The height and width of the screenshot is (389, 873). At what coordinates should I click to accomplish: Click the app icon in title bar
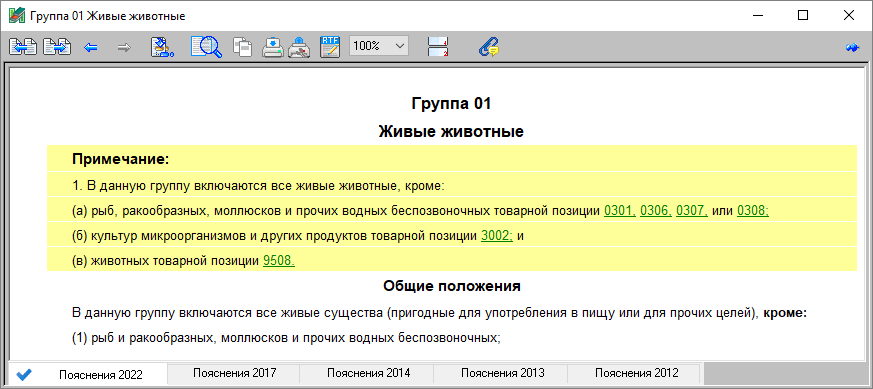click(x=17, y=16)
